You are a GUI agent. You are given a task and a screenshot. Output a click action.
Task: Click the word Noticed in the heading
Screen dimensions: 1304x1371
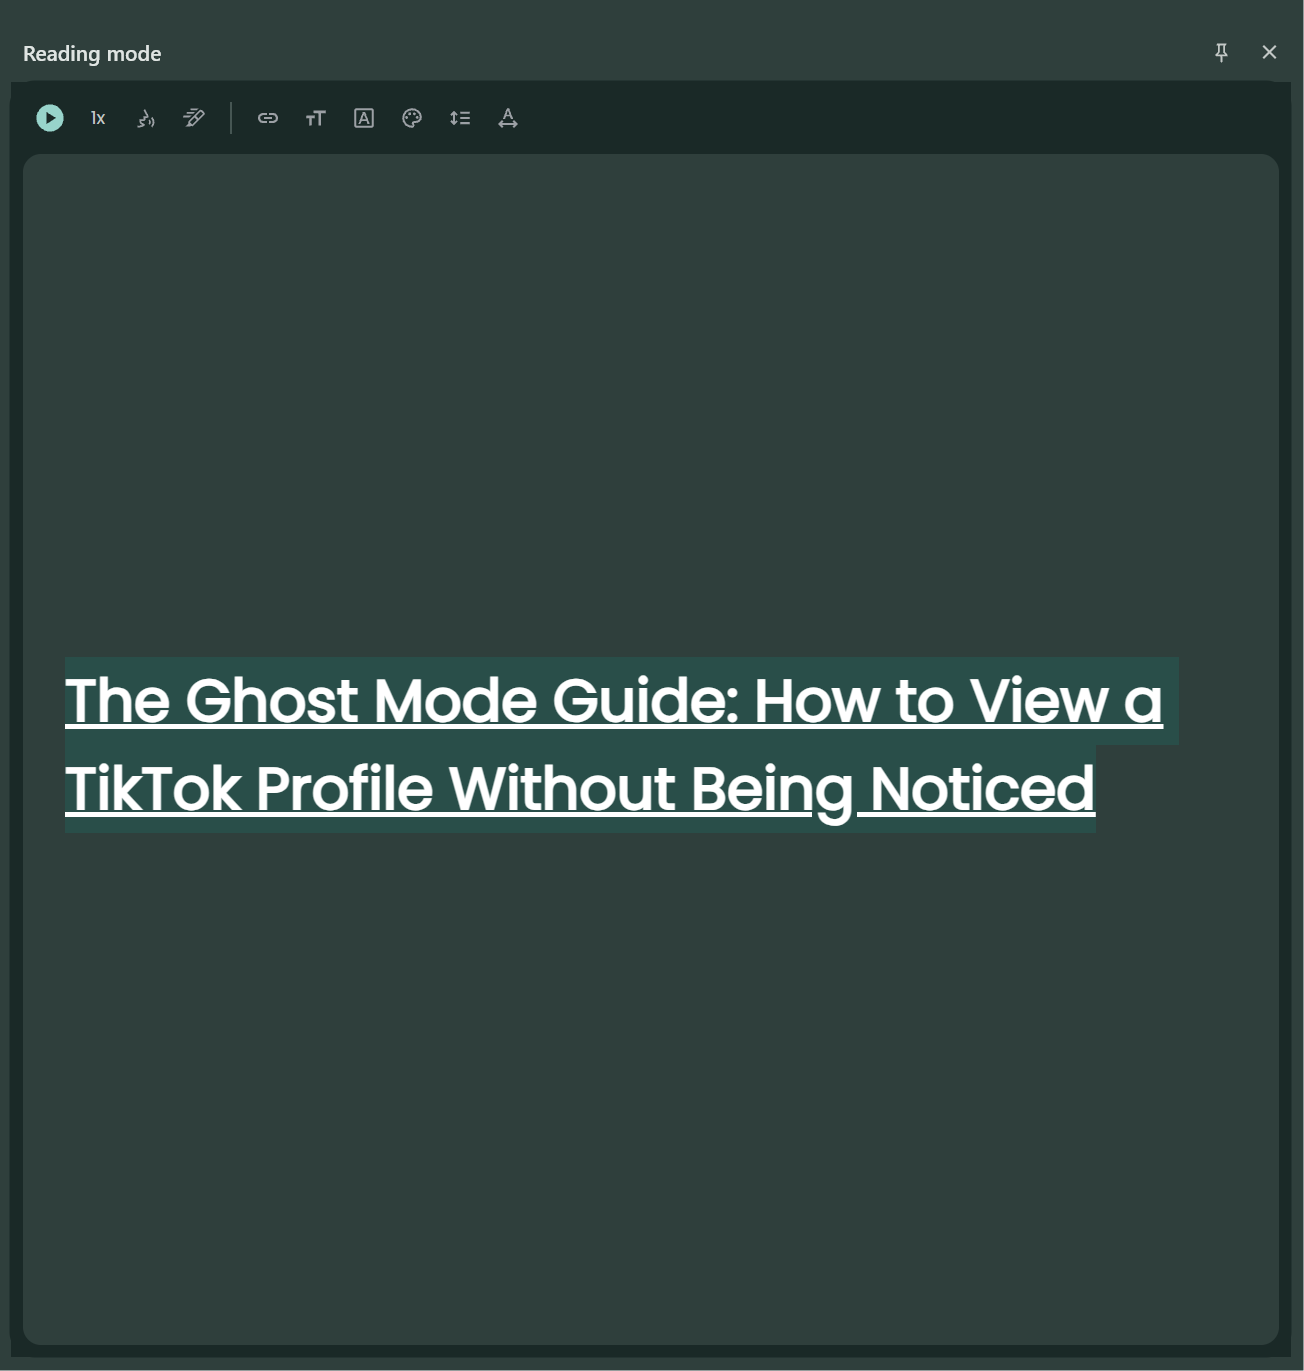point(982,789)
